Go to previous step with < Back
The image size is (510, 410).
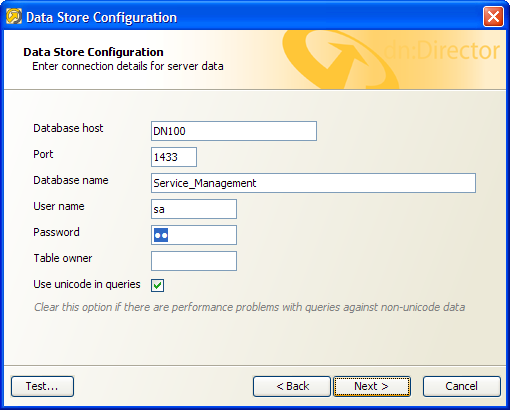pos(292,386)
